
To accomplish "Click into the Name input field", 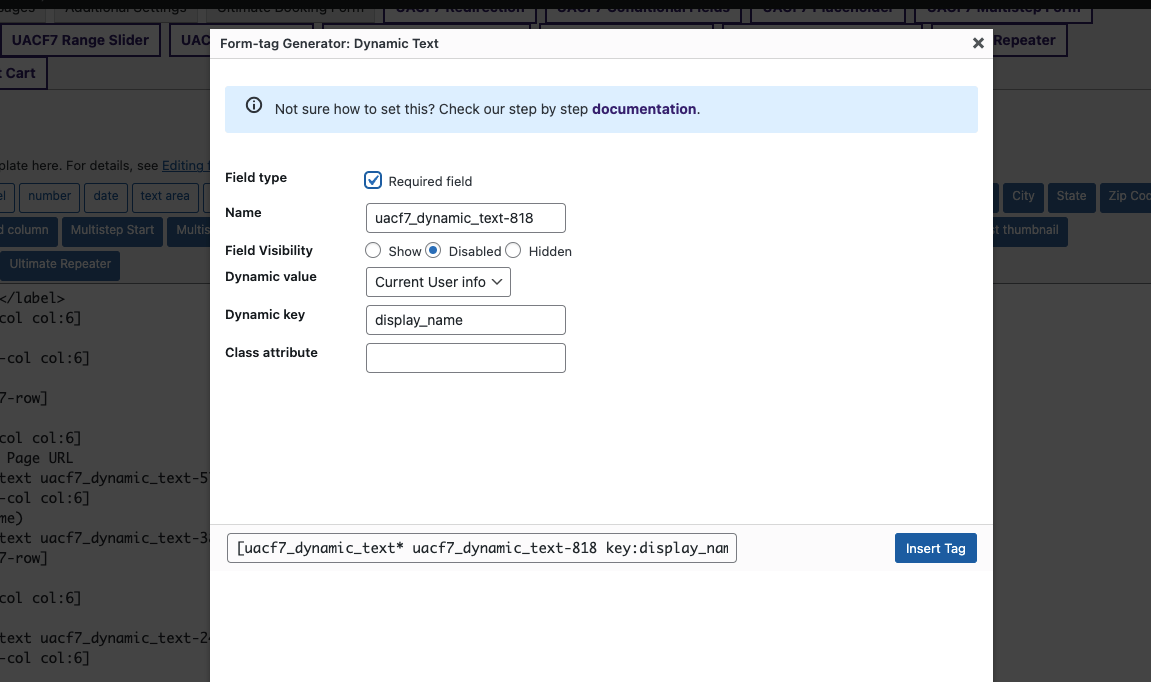I will coord(465,218).
